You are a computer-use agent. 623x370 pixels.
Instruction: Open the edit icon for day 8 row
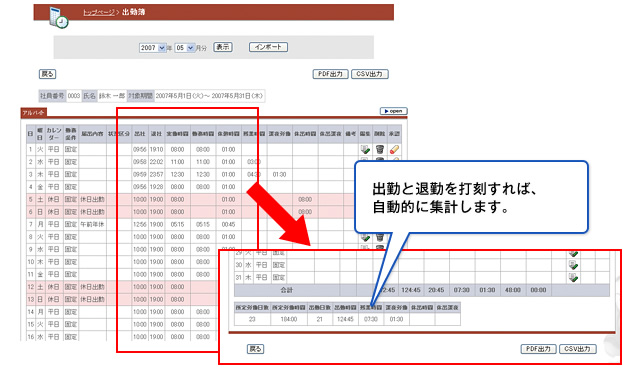click(365, 237)
